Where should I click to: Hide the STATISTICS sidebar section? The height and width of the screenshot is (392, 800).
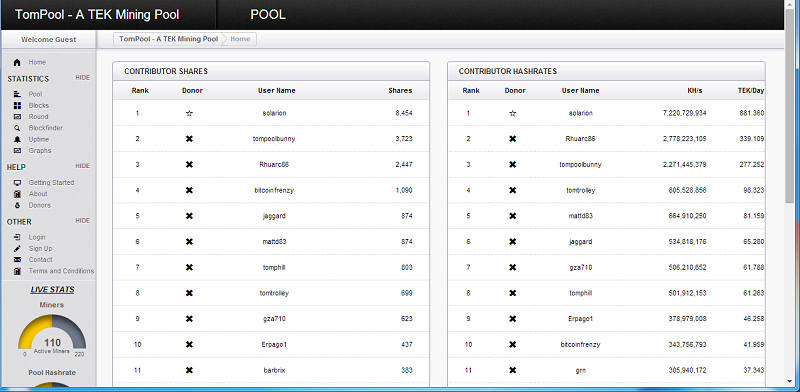pyautogui.click(x=83, y=78)
